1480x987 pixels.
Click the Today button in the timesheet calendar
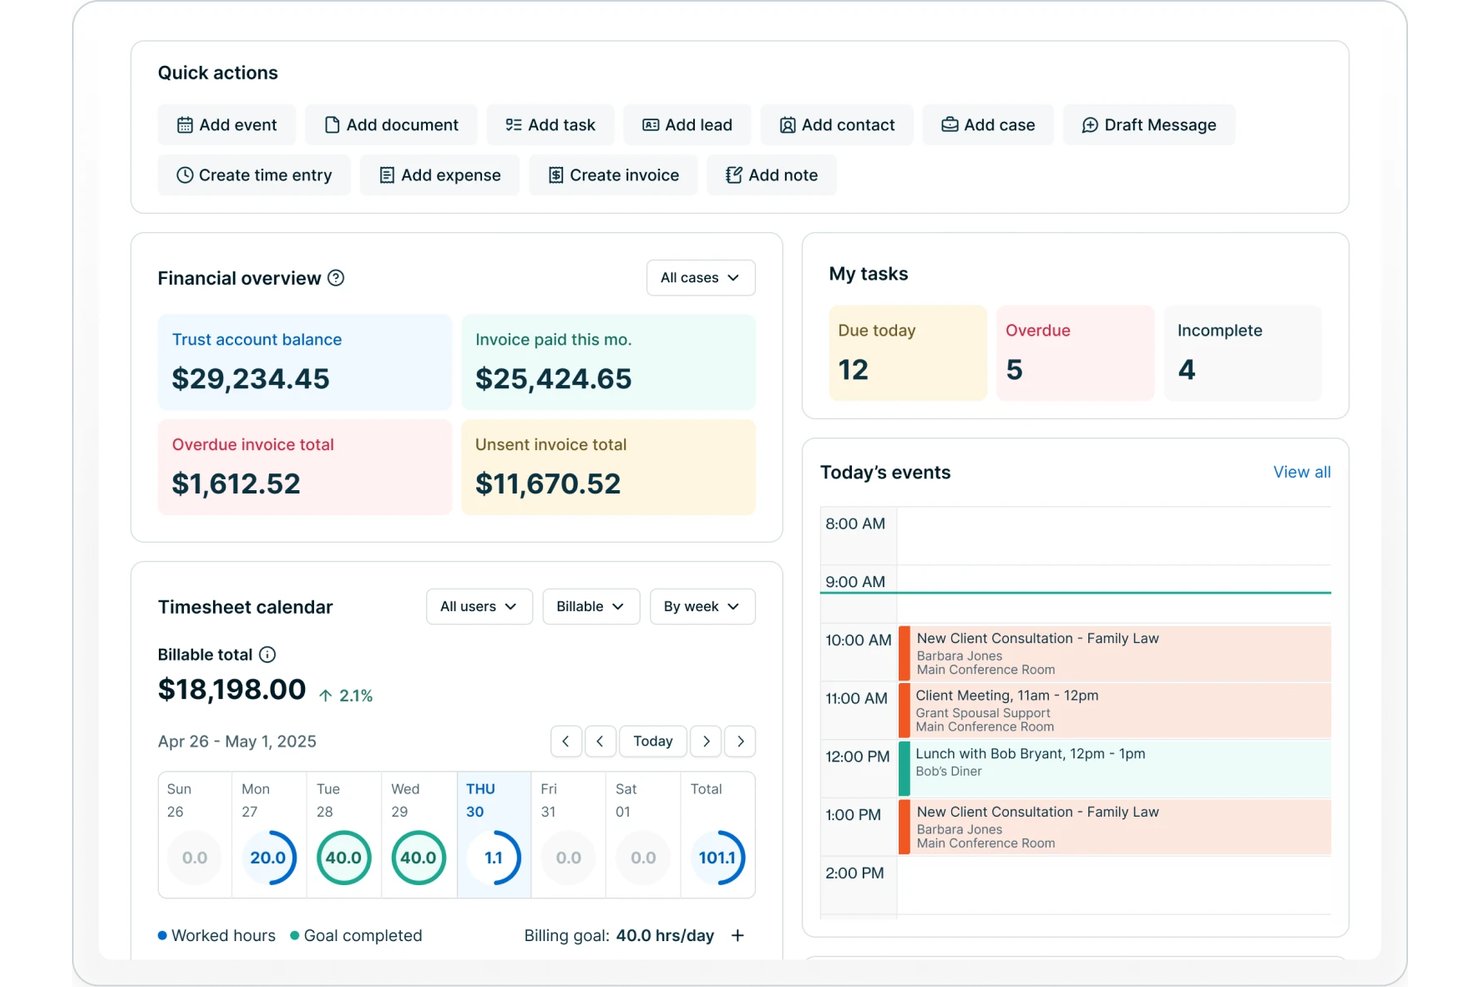coord(653,741)
